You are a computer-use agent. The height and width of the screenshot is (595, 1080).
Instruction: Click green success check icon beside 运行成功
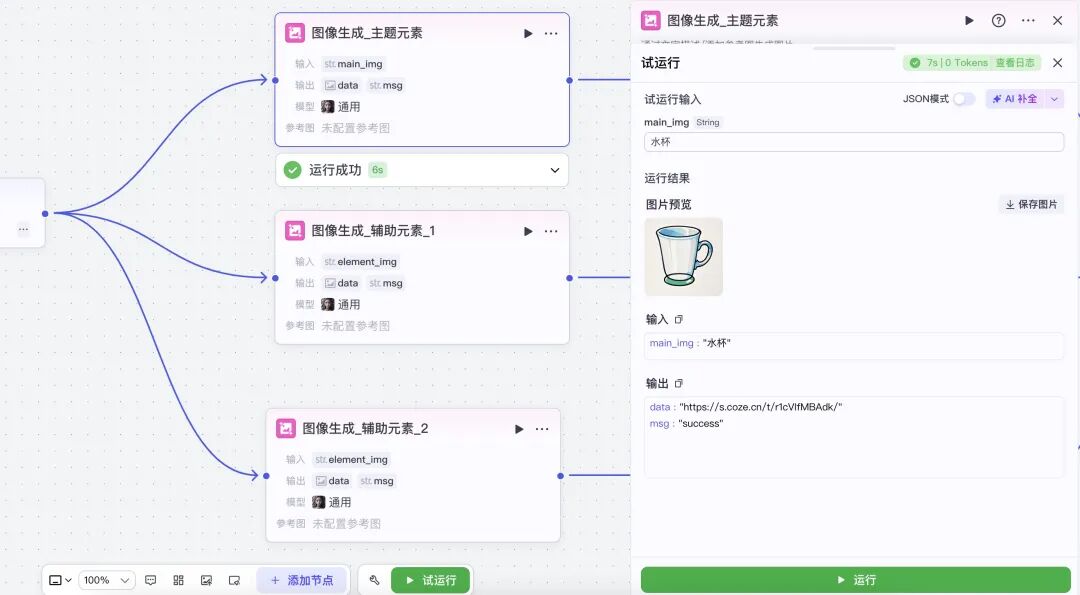point(293,170)
